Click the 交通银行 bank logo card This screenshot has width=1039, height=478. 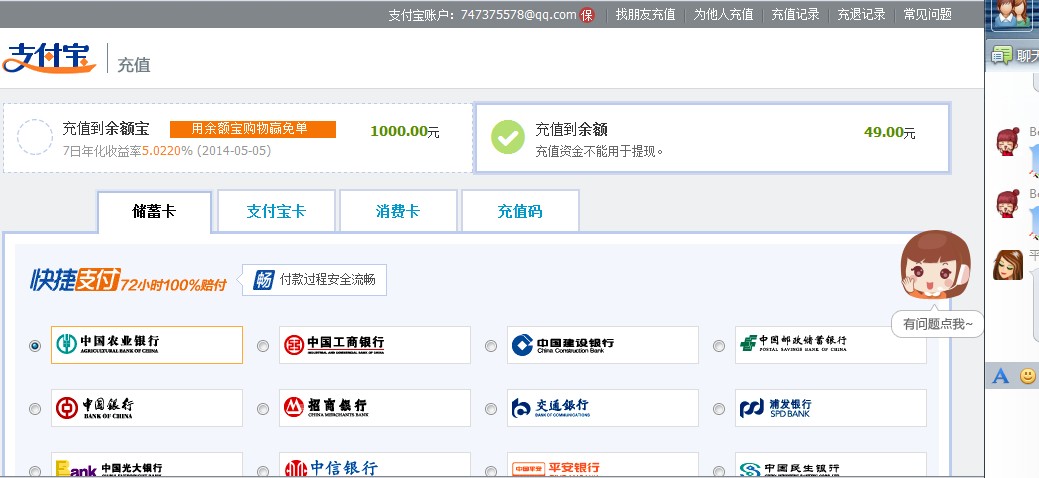603,408
